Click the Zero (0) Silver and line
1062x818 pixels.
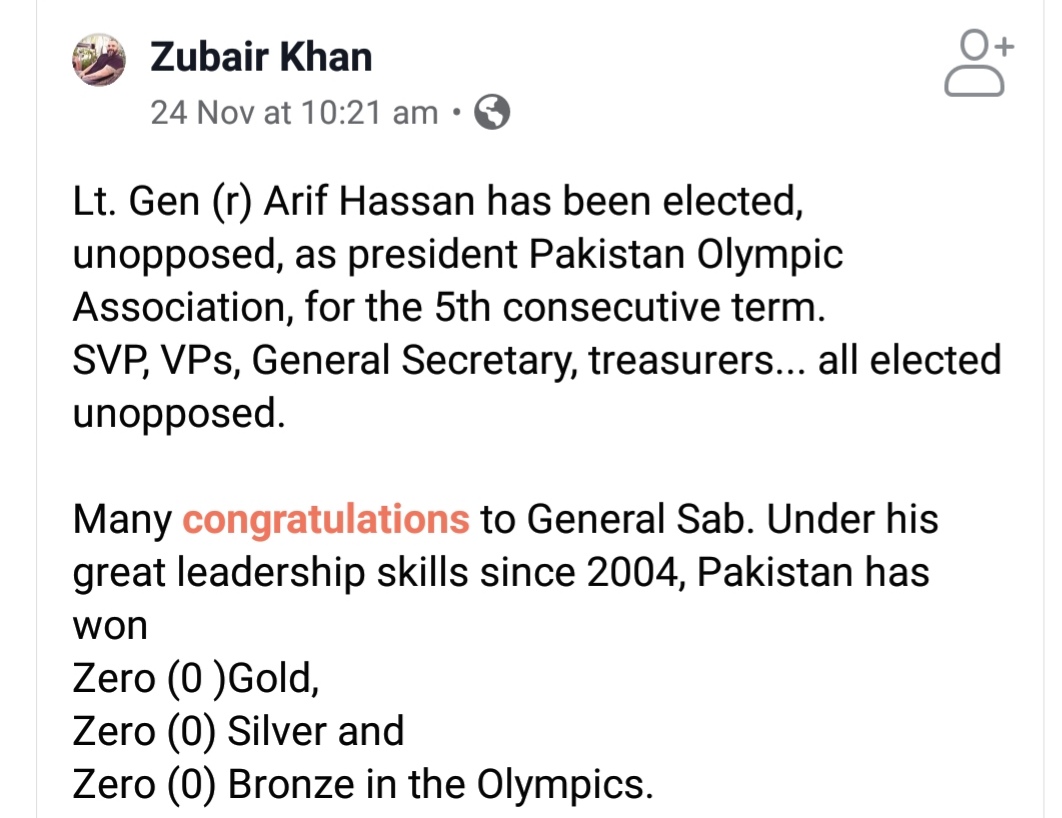click(238, 731)
